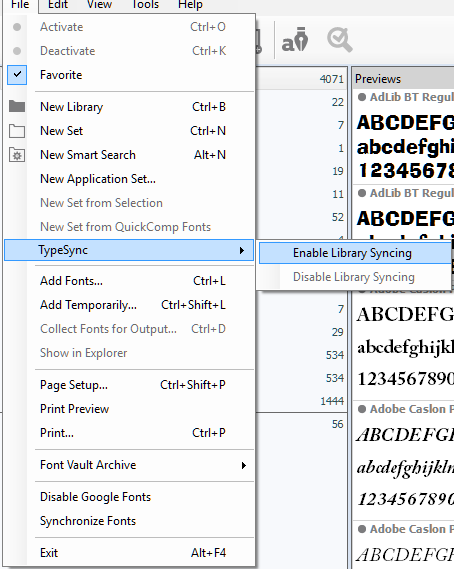
Task: Open the Edit menu
Action: [x=58, y=4]
